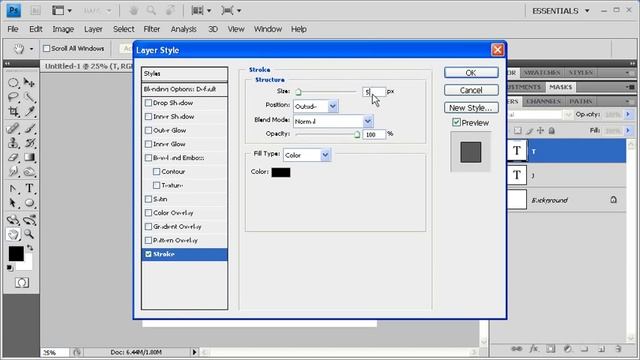640x360 pixels.
Task: Select the Crop tool
Action: click(x=13, y=111)
